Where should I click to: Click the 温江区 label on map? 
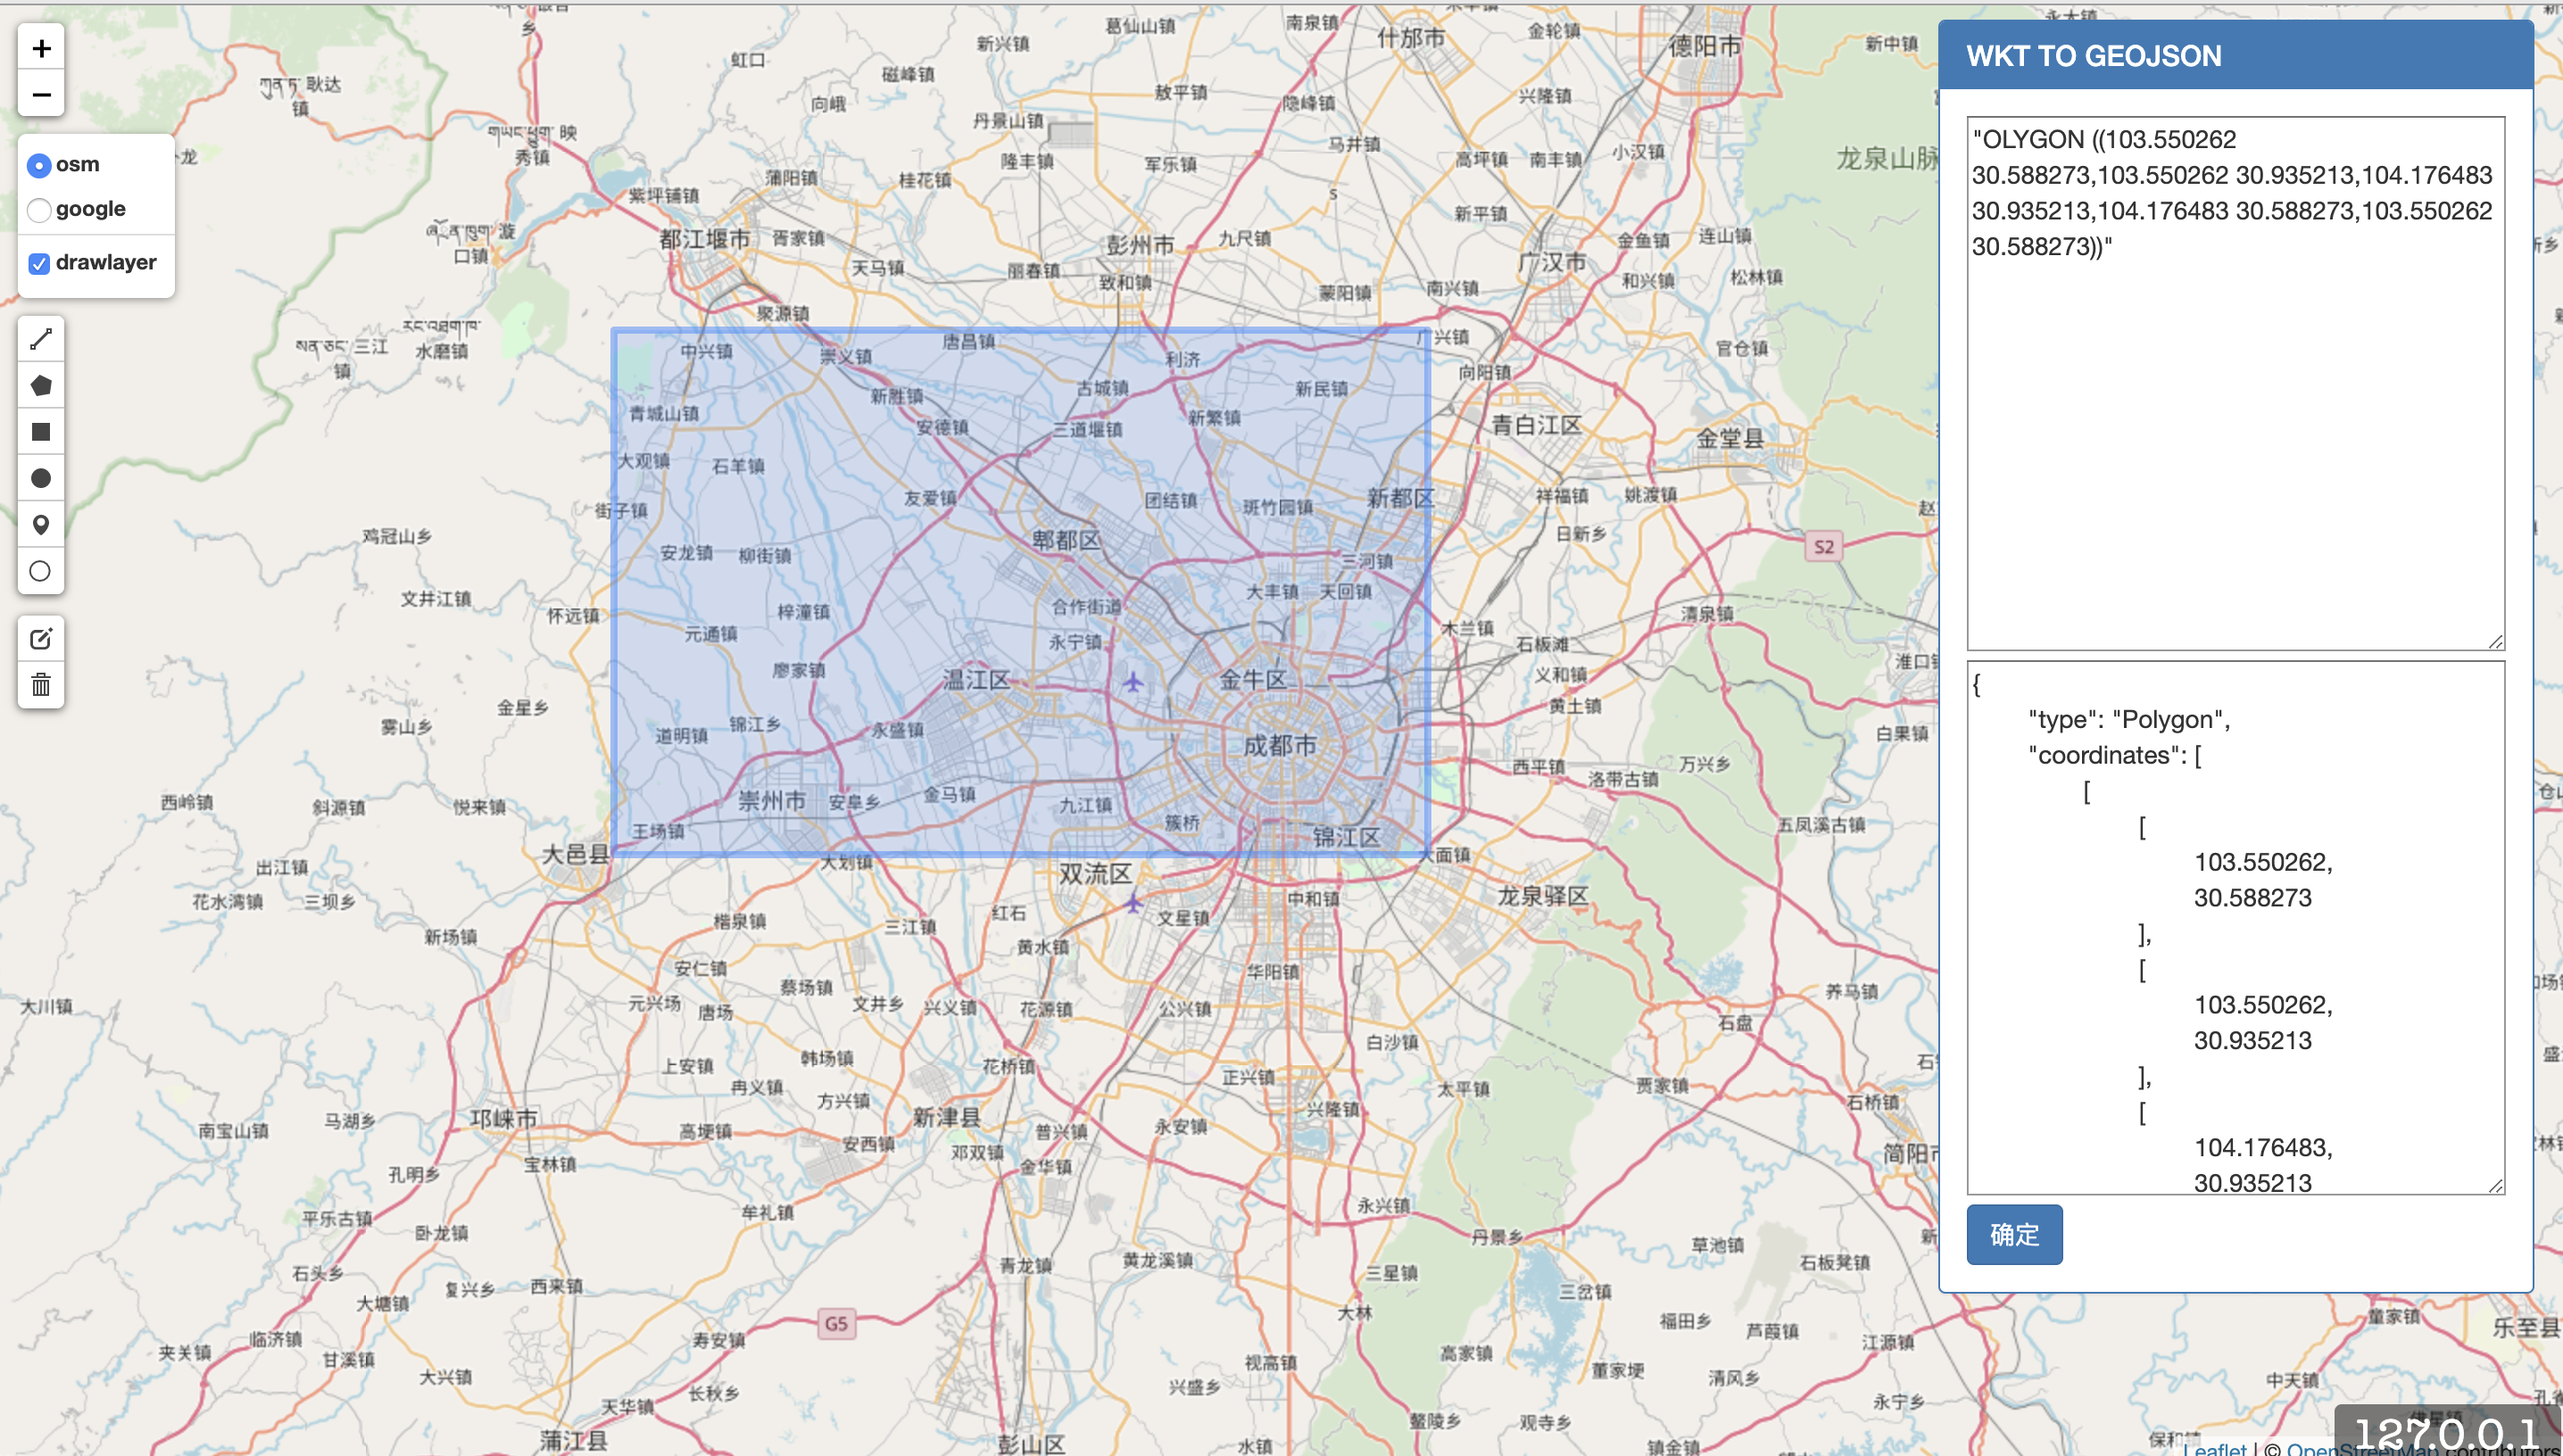(x=976, y=680)
